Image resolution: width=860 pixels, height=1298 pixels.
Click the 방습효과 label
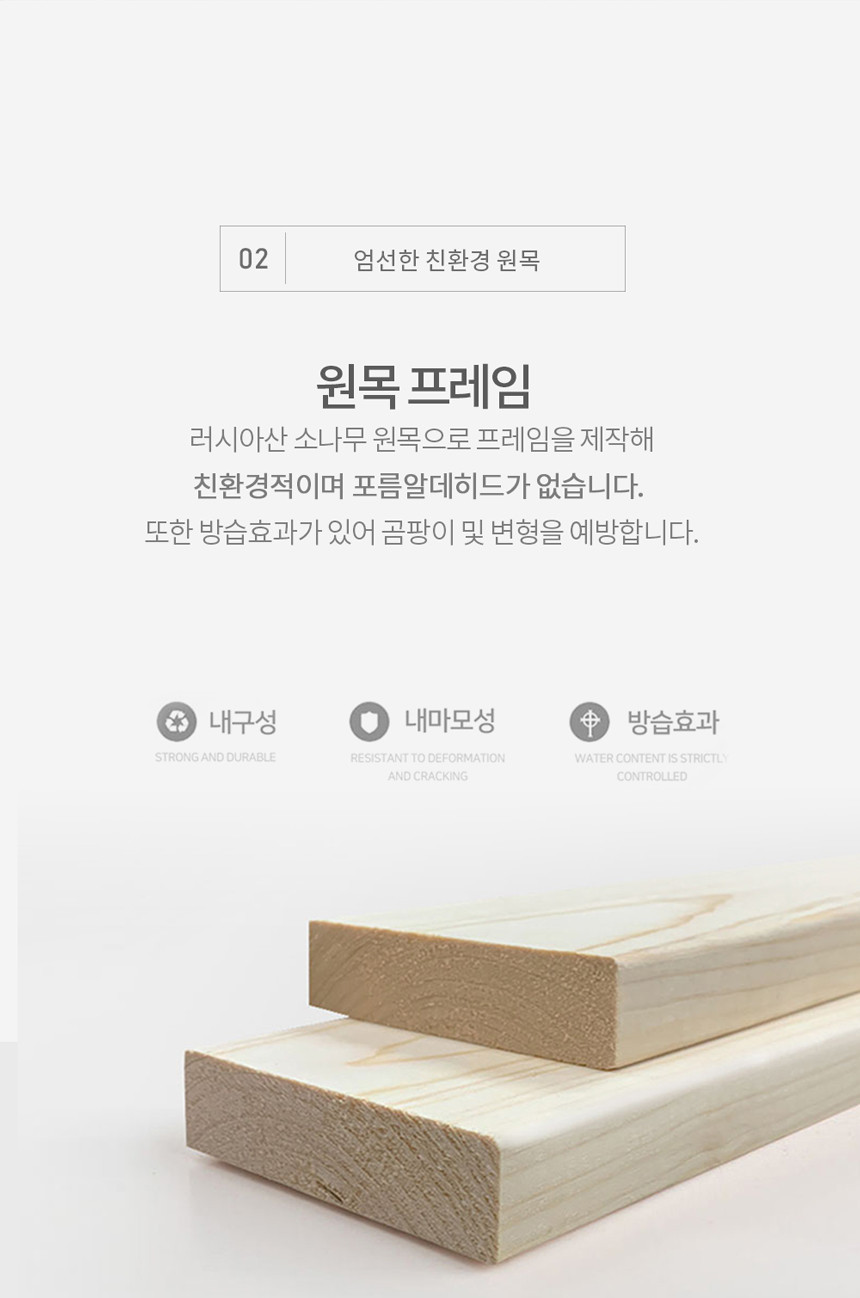click(673, 722)
